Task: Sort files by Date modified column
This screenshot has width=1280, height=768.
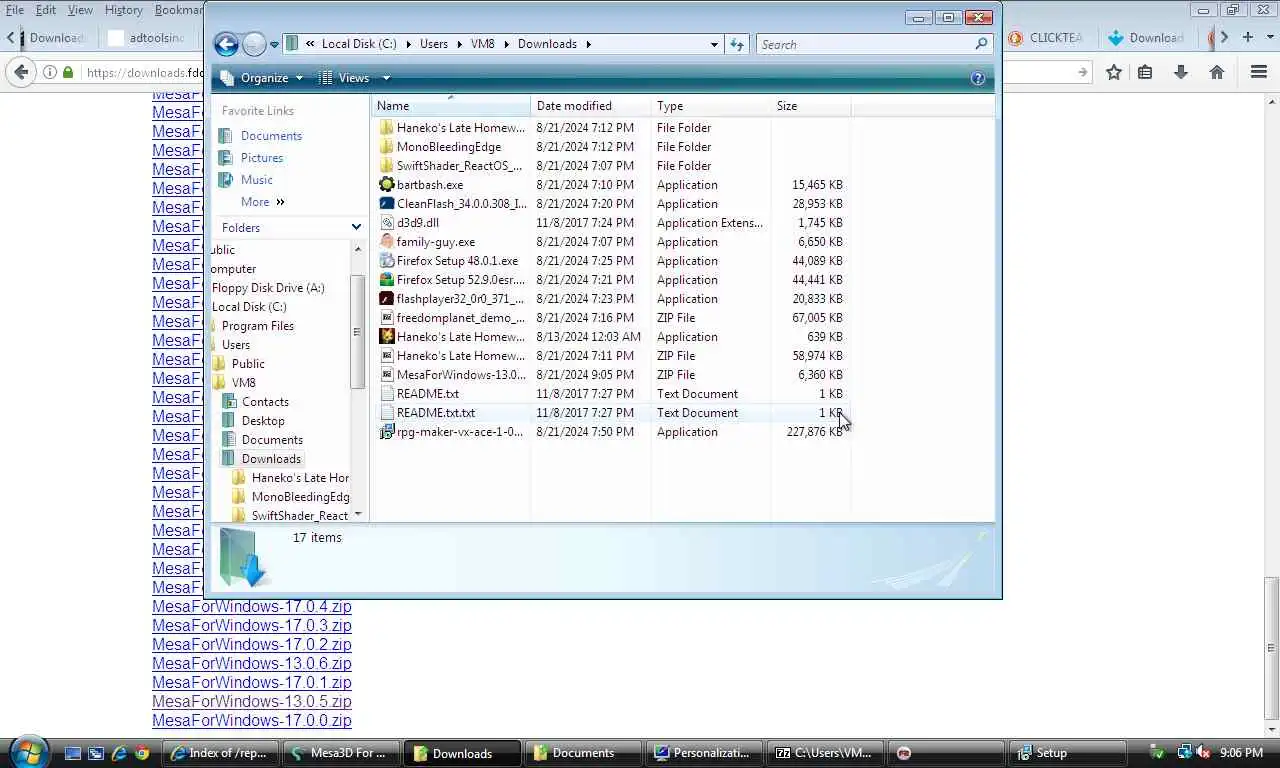Action: click(x=590, y=106)
